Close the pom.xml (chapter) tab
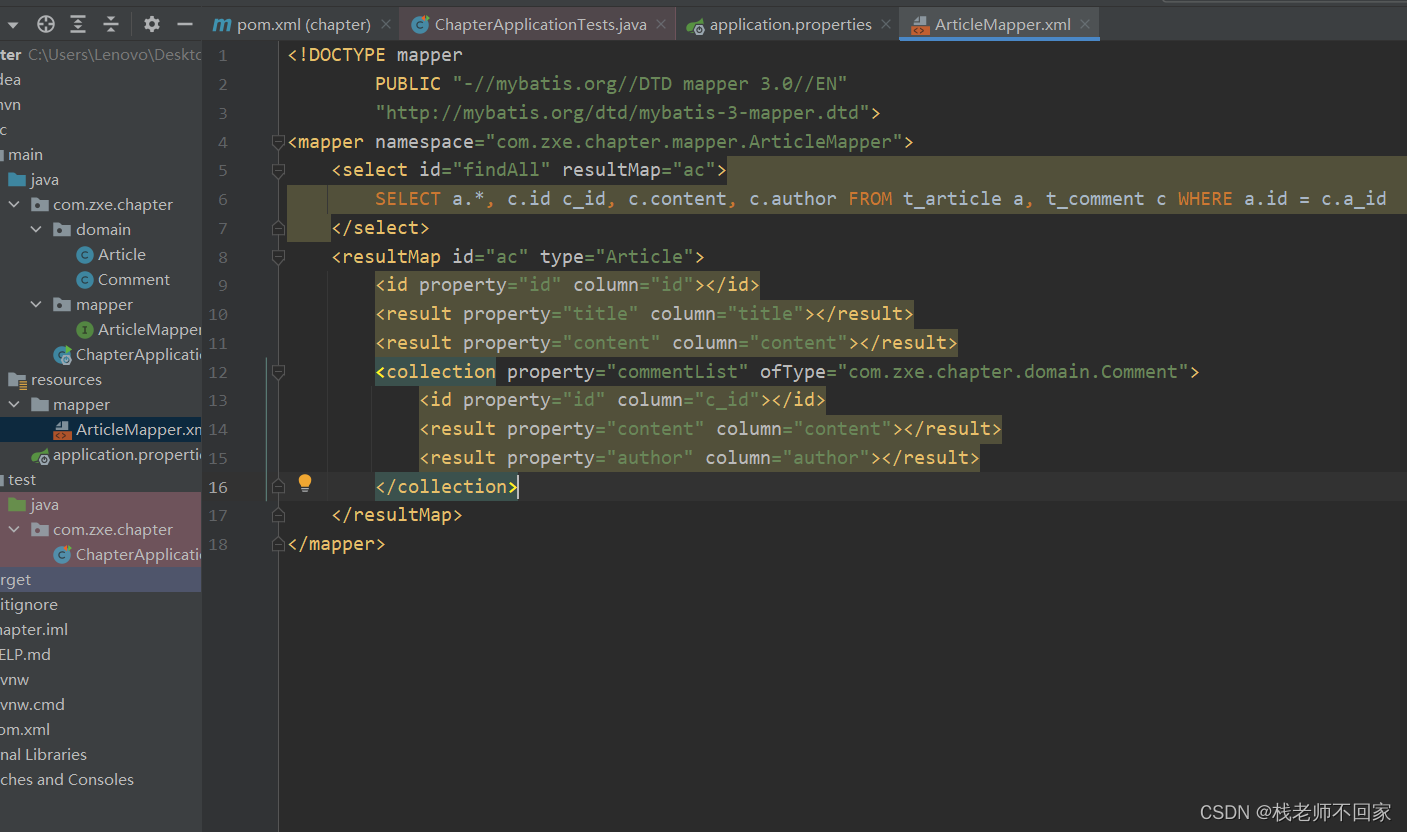Image resolution: width=1407 pixels, height=832 pixels. point(384,24)
